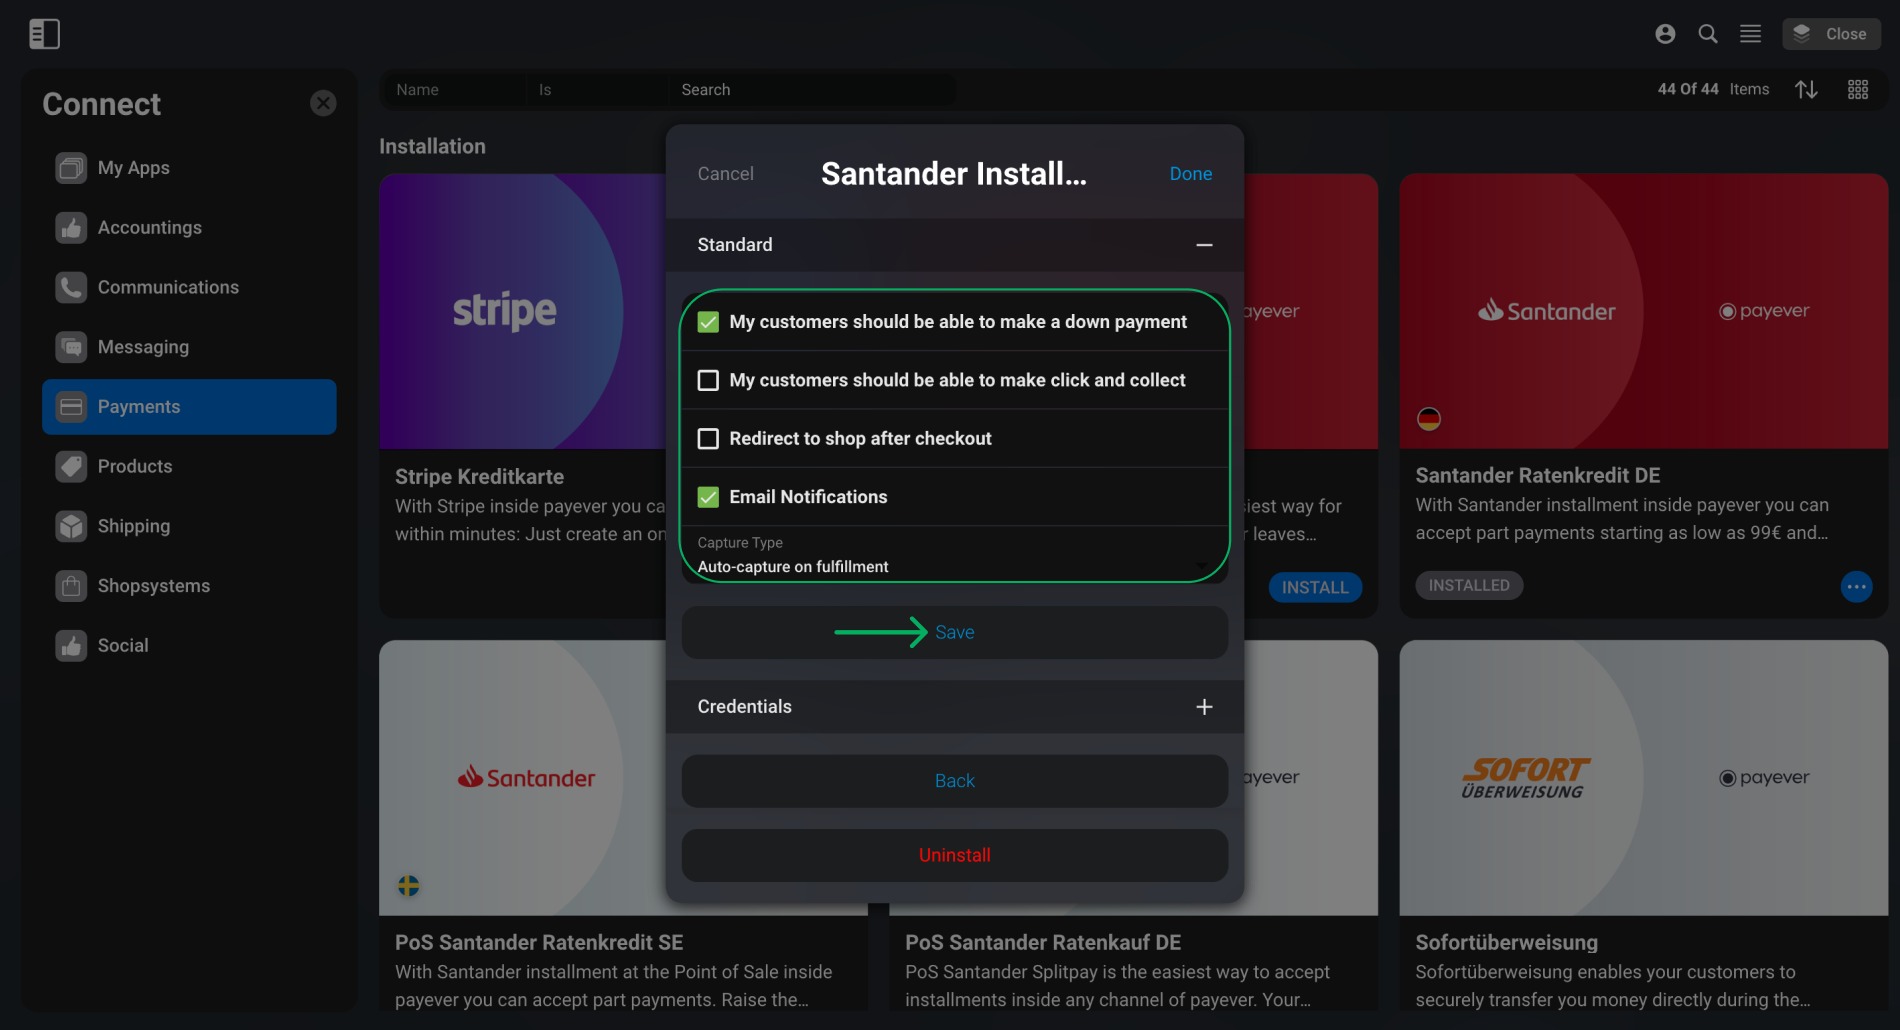Screen dimensions: 1900x1030
Task: Open more options on Santander Ratenkredit DE
Action: tap(1857, 587)
